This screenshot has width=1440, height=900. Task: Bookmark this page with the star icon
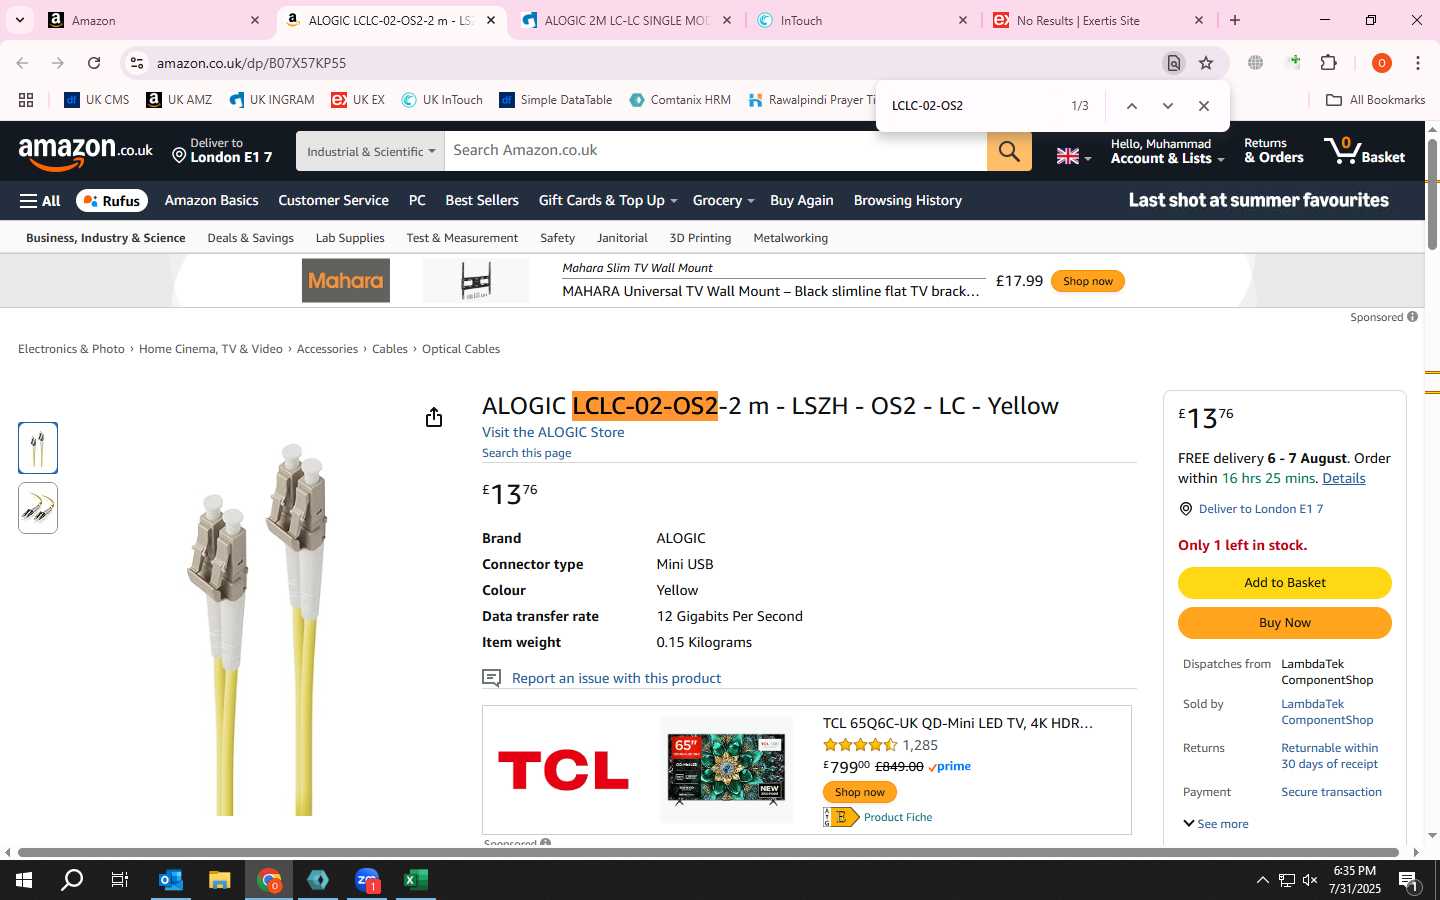[1206, 63]
